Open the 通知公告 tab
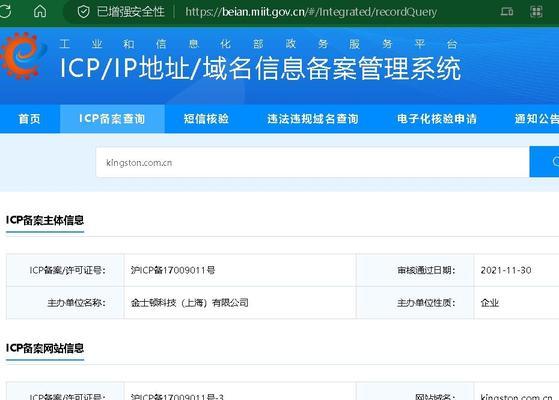The image size is (559, 400). click(x=536, y=119)
